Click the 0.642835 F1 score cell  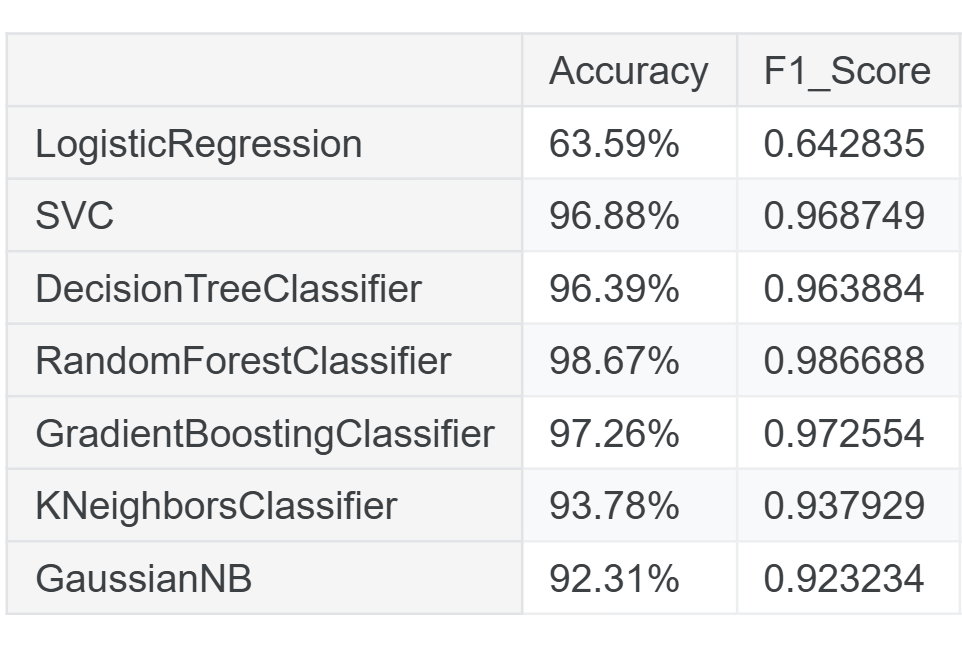pyautogui.click(x=849, y=143)
